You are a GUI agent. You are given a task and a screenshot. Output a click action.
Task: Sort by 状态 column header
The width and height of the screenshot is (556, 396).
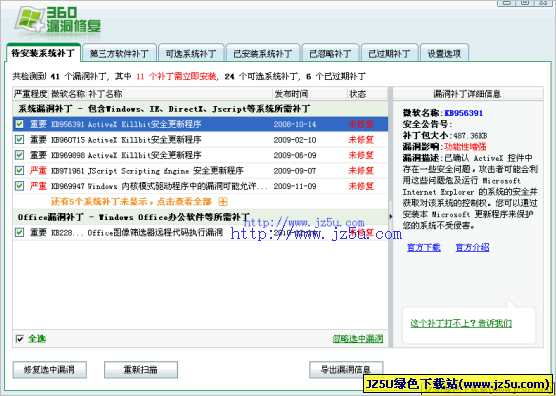(x=367, y=94)
